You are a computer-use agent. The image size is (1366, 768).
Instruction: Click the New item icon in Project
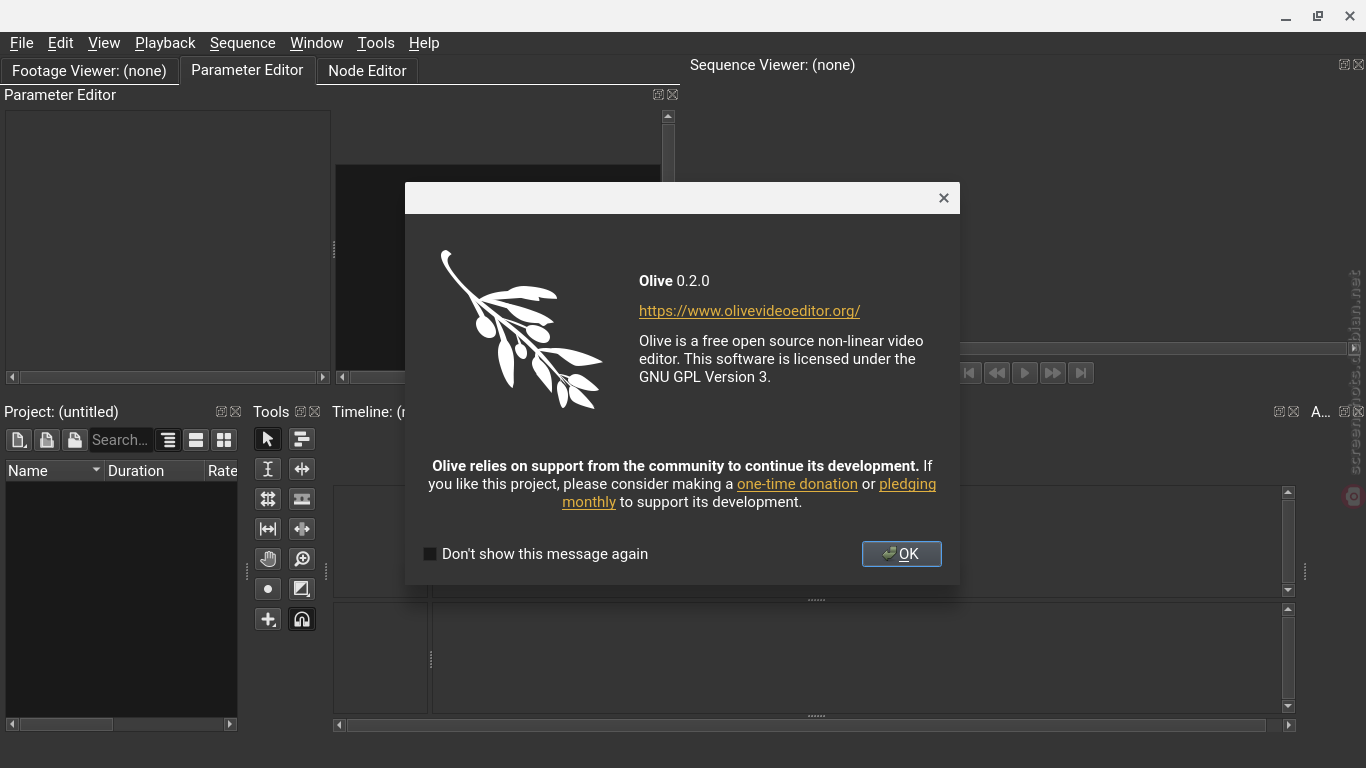click(18, 440)
